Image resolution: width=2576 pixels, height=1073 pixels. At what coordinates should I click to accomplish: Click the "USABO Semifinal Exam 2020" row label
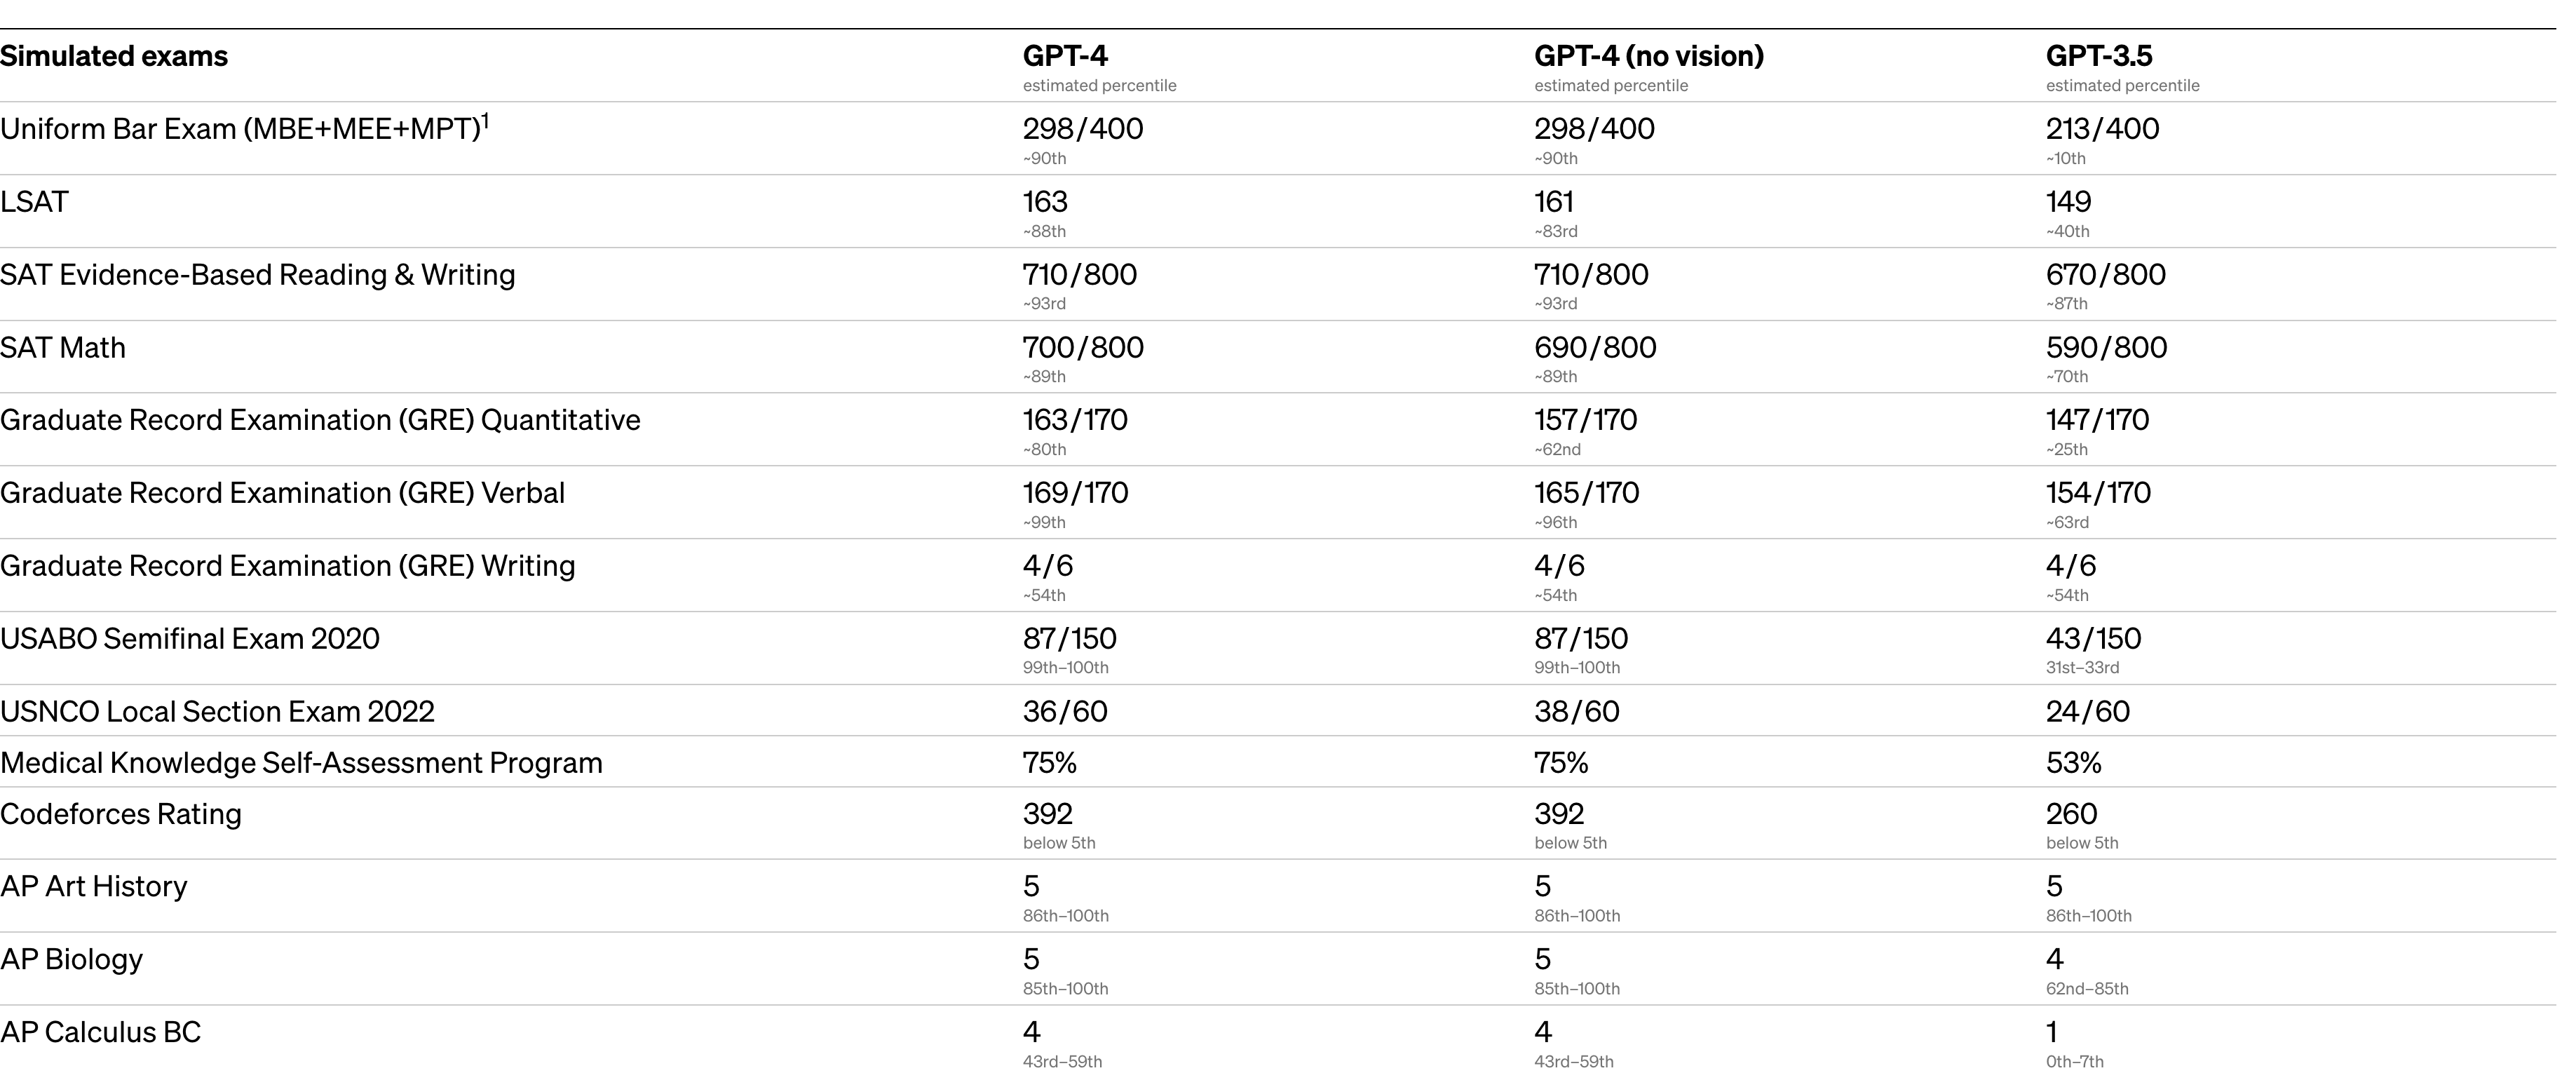coord(190,639)
